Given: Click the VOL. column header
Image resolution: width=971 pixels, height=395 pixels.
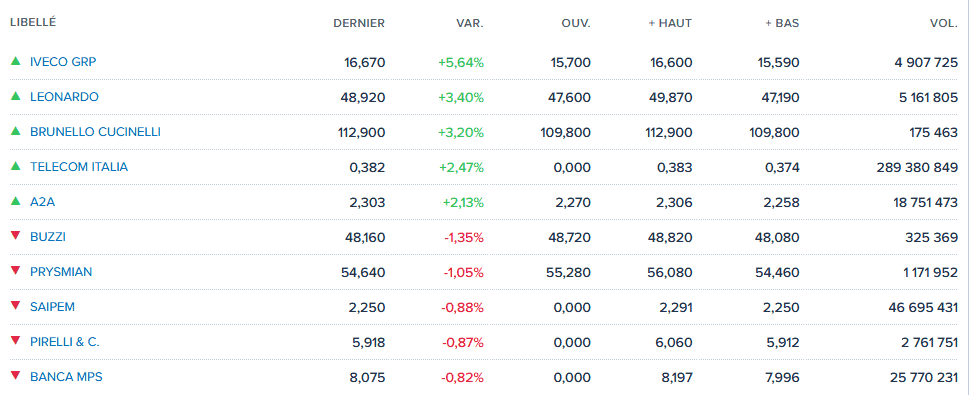Looking at the screenshot, I should [944, 24].
